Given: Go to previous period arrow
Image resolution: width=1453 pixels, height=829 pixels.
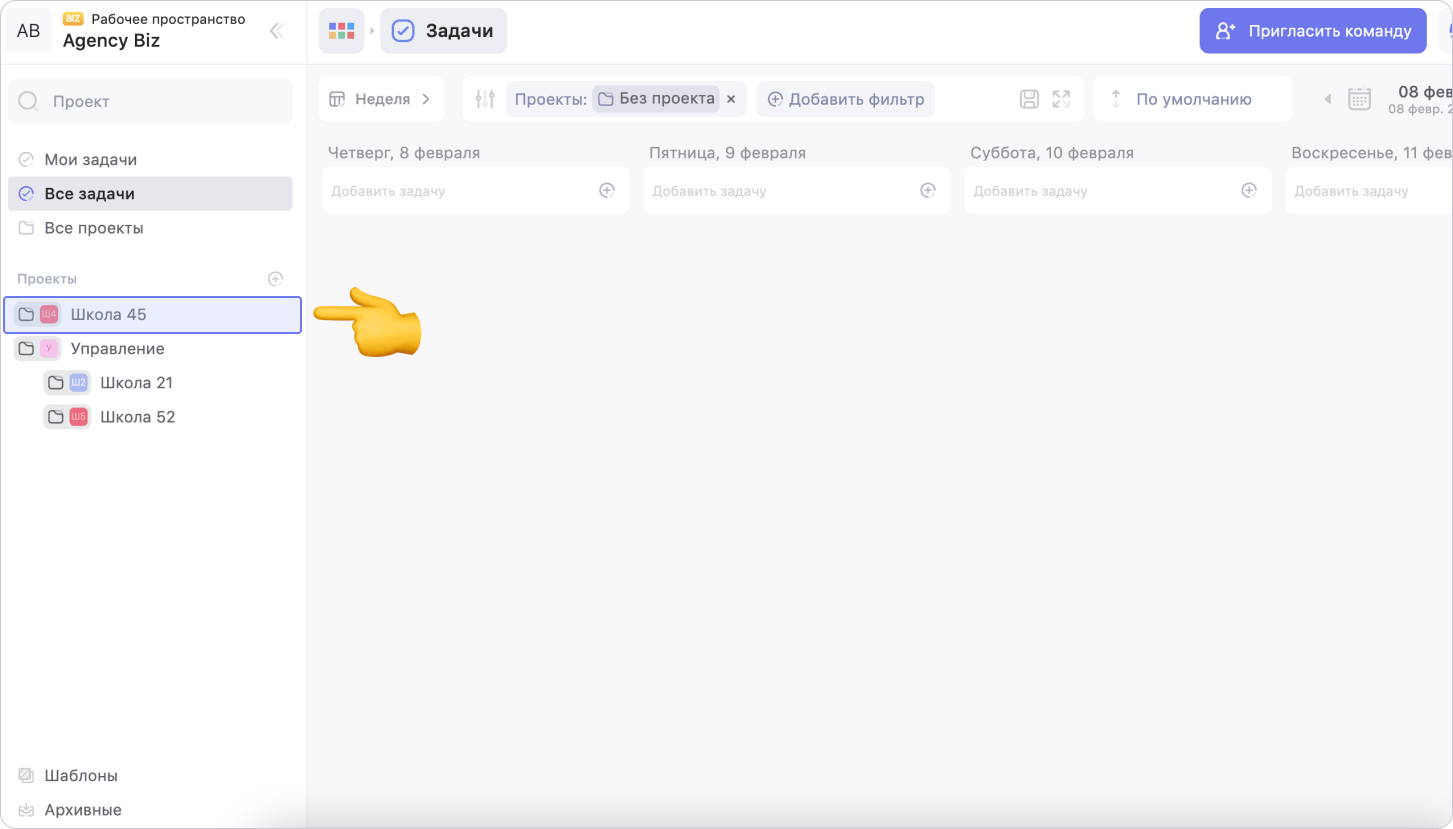Looking at the screenshot, I should coord(1328,99).
